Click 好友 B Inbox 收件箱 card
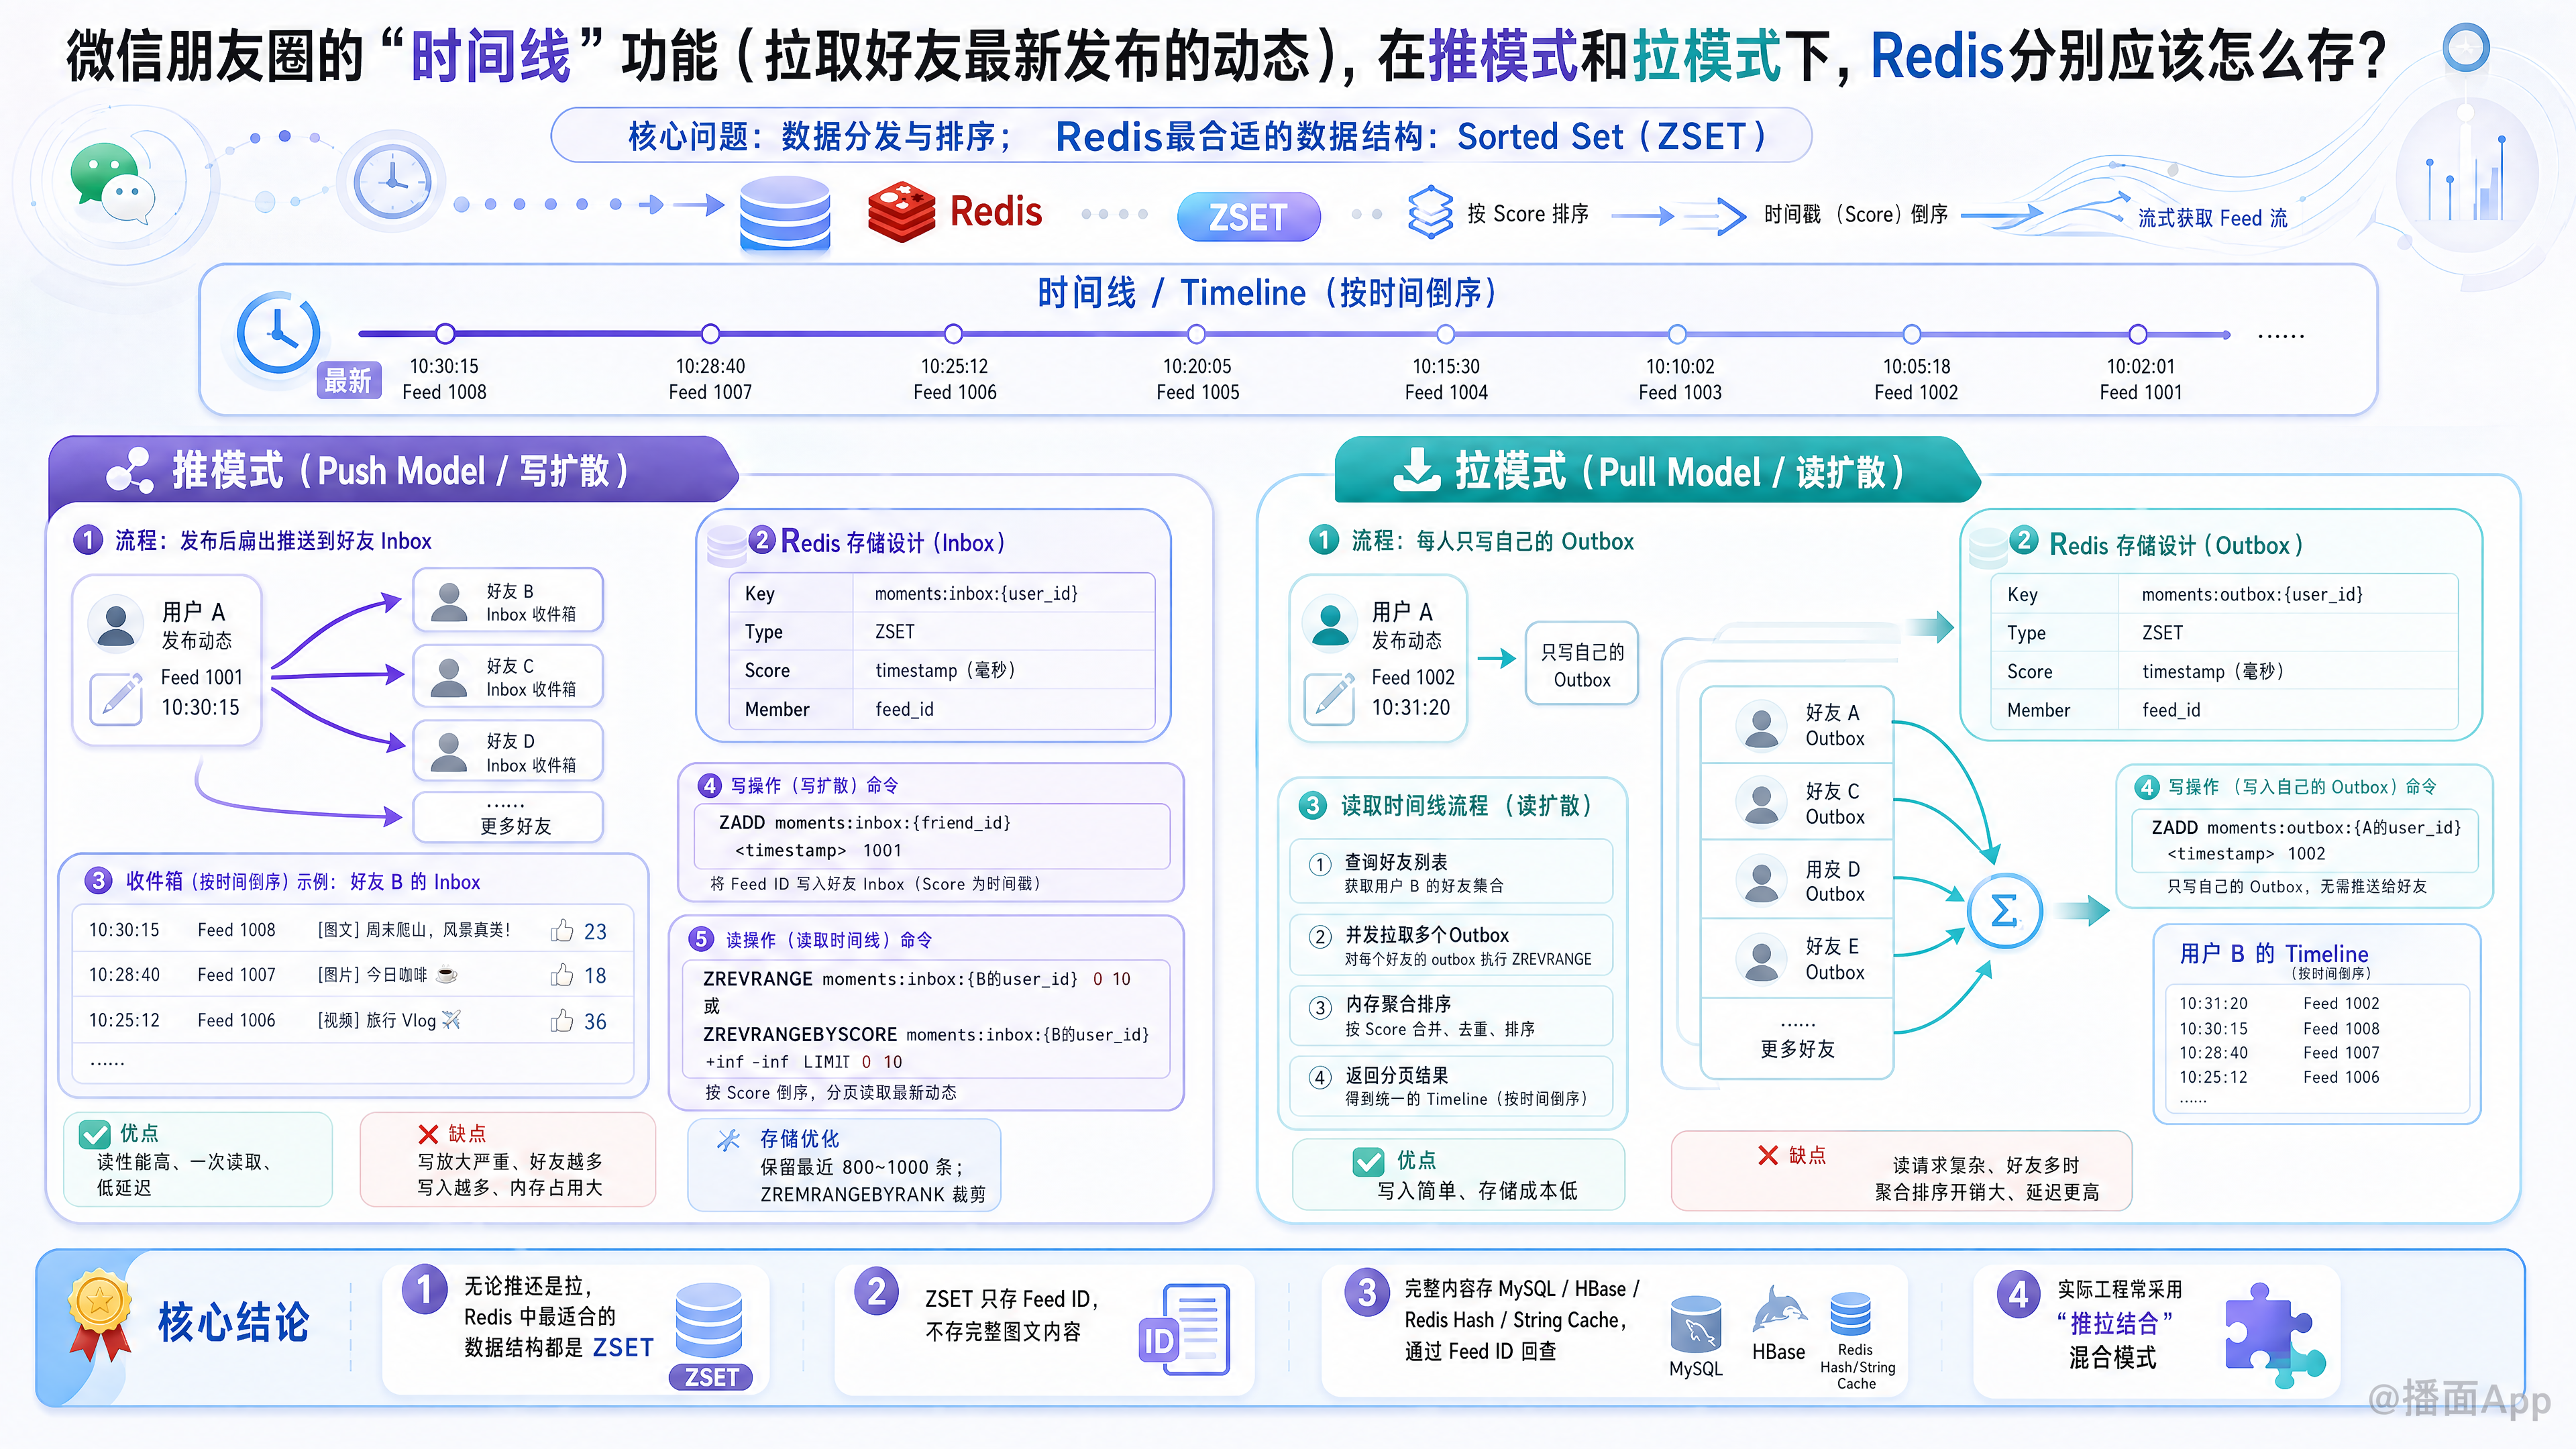Screen dimensions: 2576x1449 tap(508, 601)
